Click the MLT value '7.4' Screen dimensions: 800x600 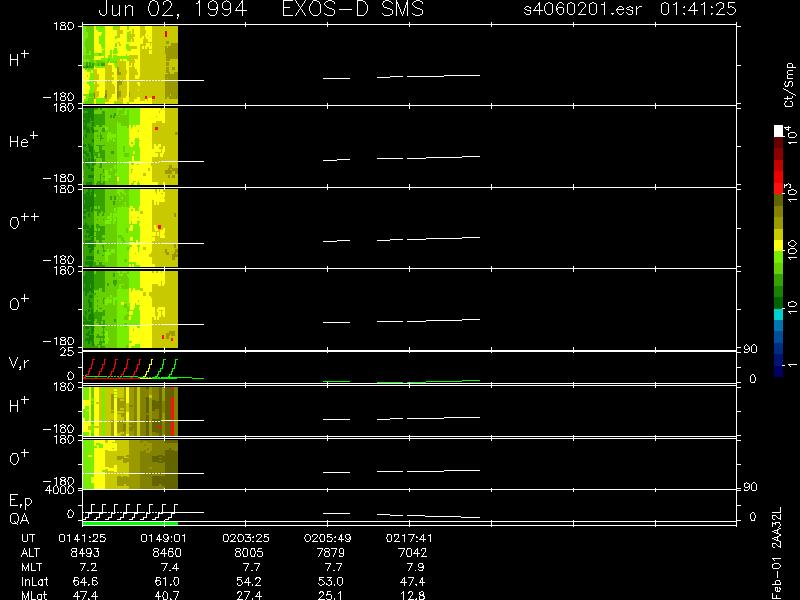[169, 567]
